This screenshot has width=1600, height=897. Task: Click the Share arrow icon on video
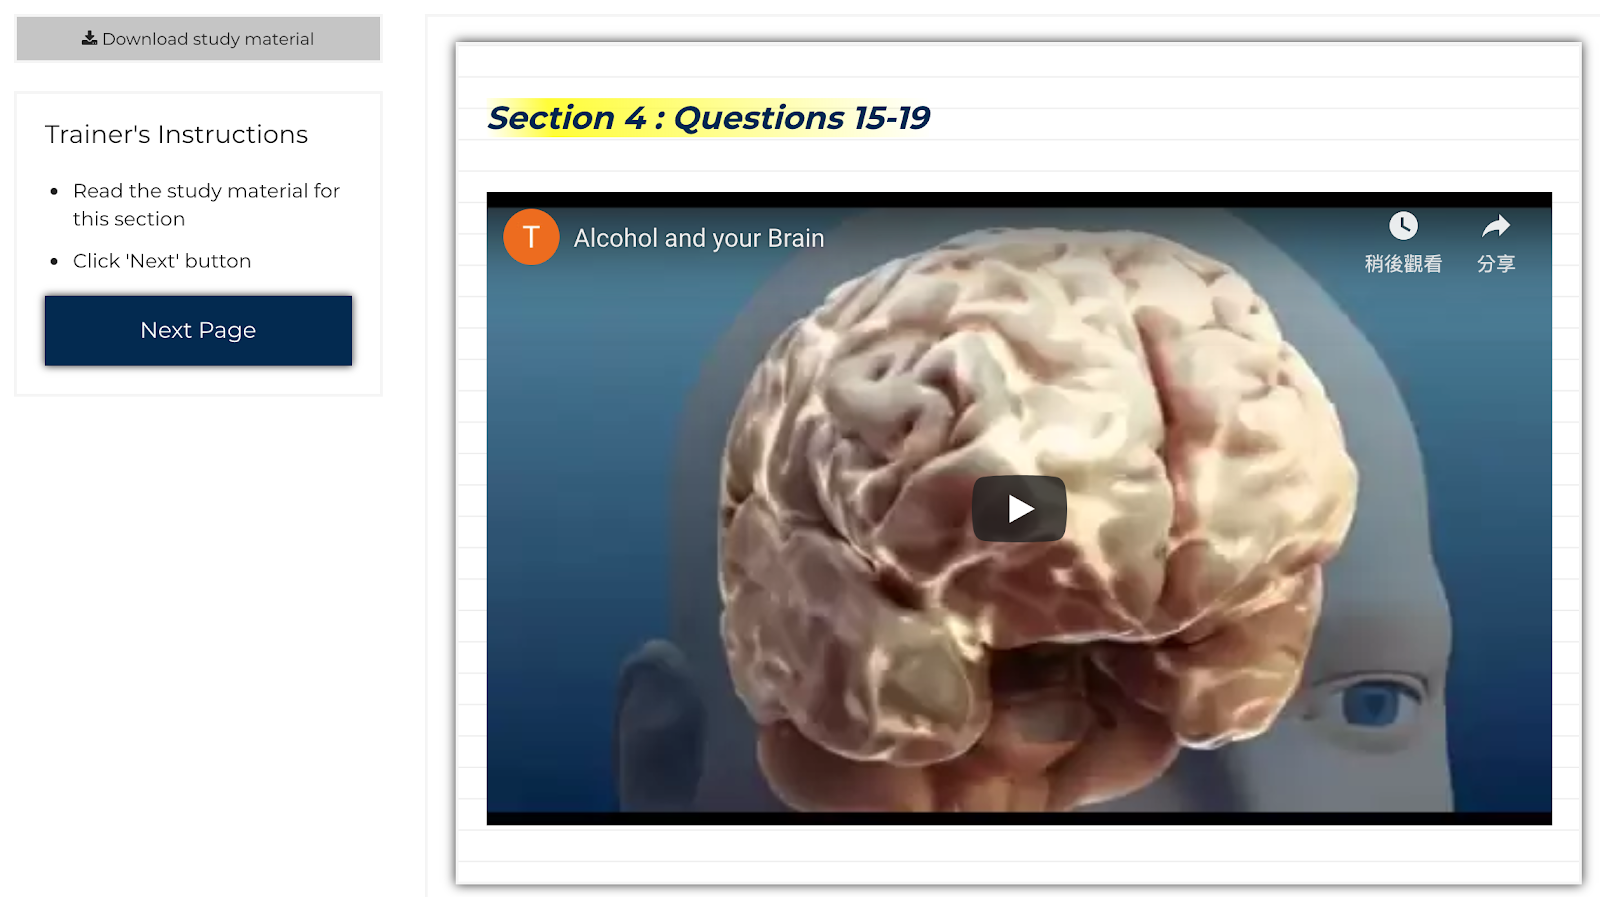click(1496, 226)
